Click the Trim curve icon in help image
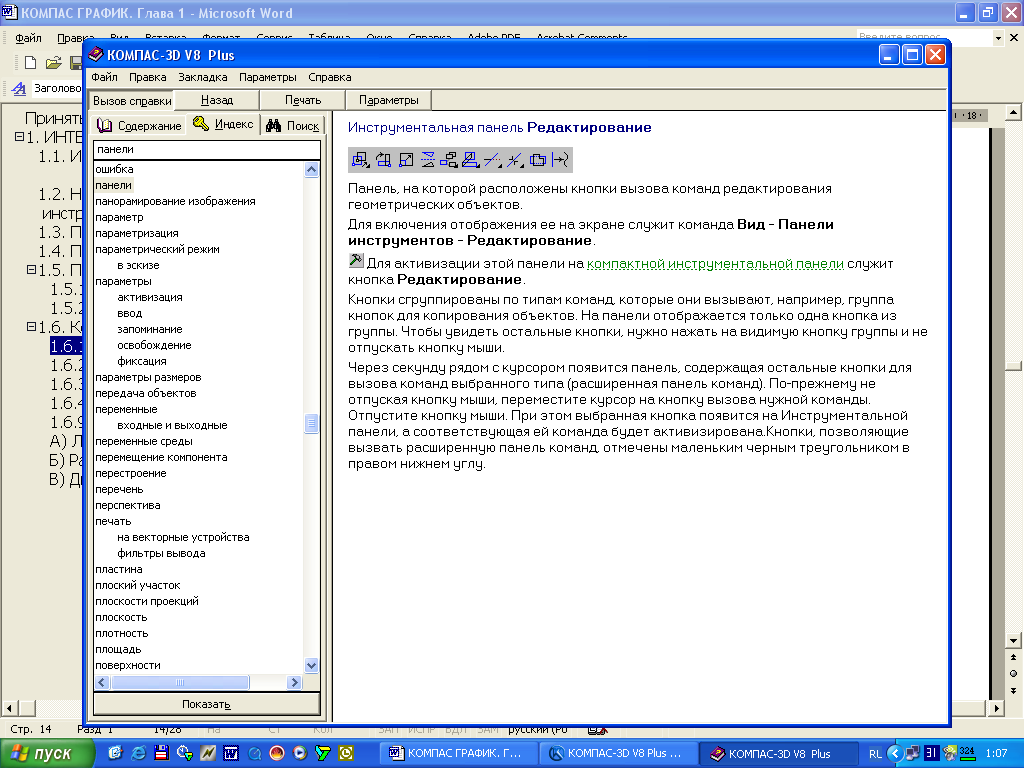The height and width of the screenshot is (768, 1024). (x=493, y=159)
